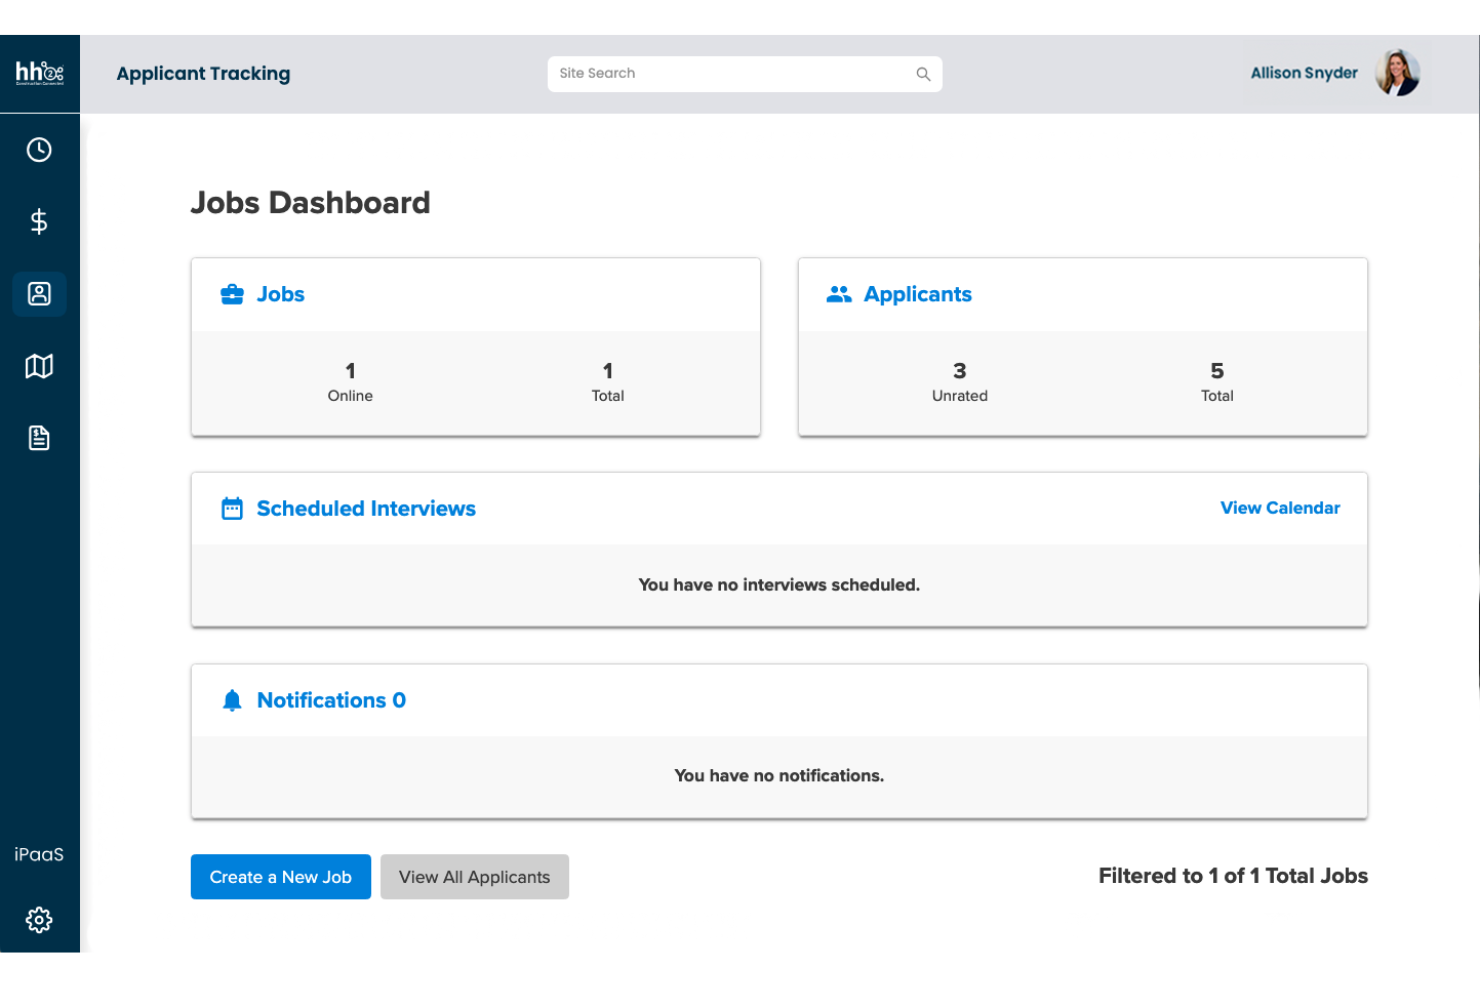Click Allison Snyder profile photo
The image size is (1480, 987).
[x=1398, y=73]
